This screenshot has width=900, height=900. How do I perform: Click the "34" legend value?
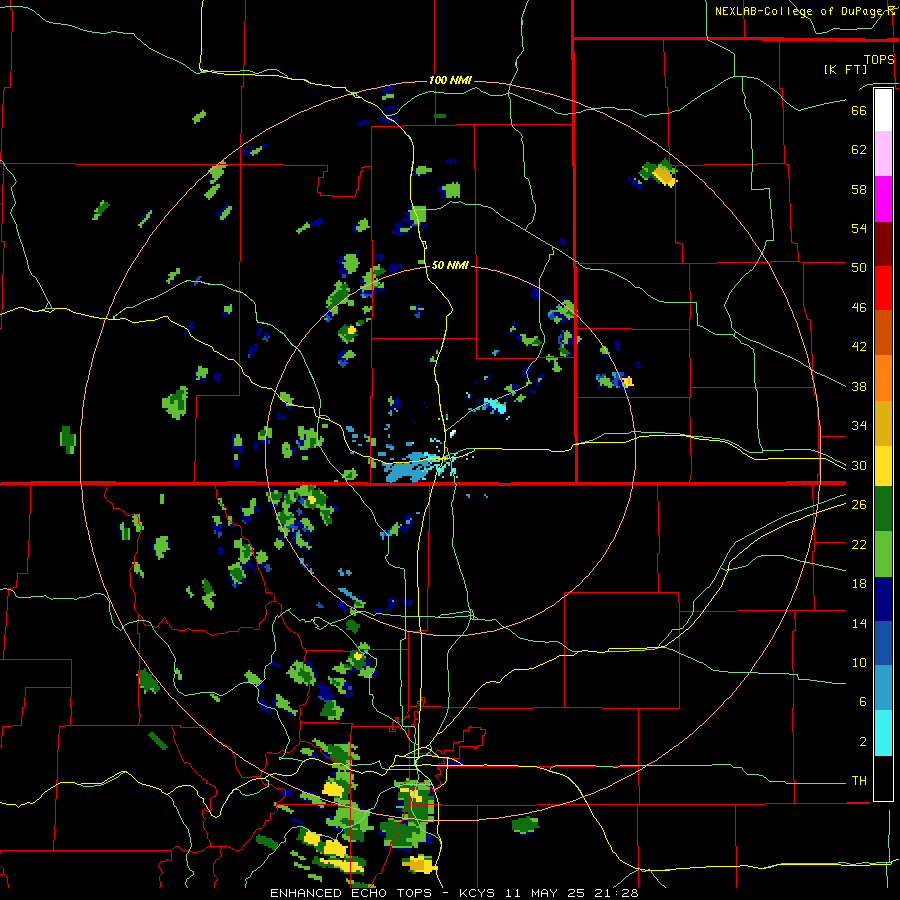pos(859,426)
